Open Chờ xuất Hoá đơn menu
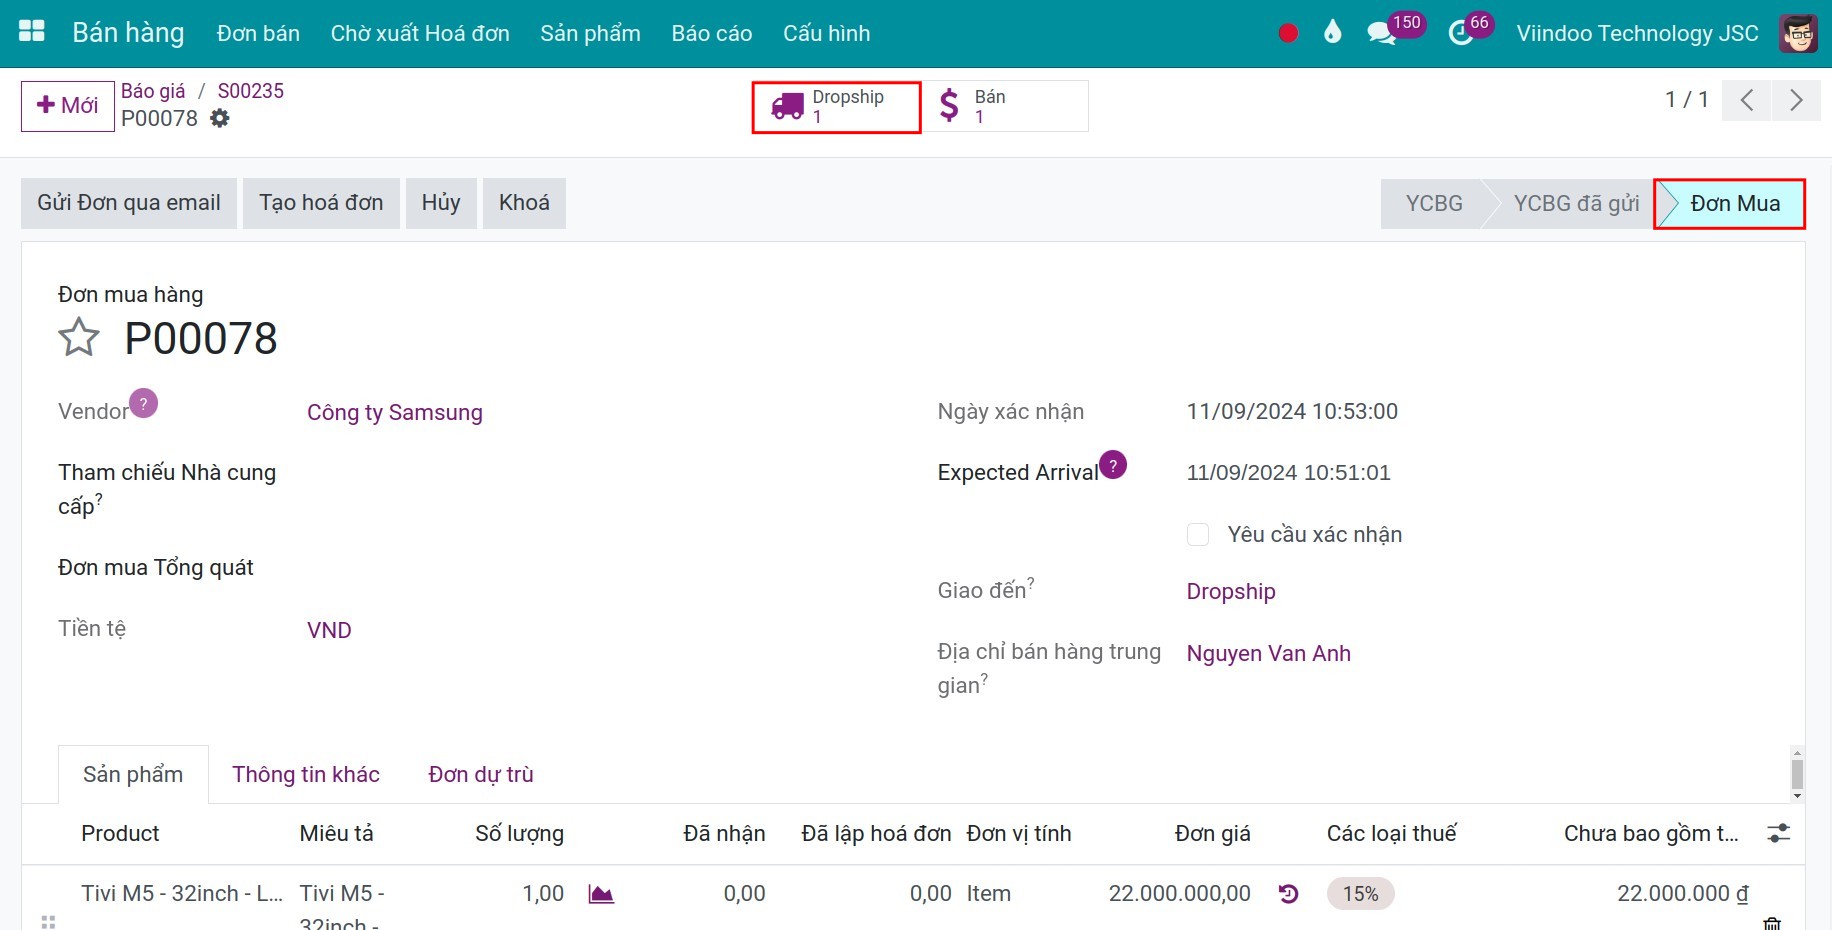The image size is (1832, 930). pos(420,33)
